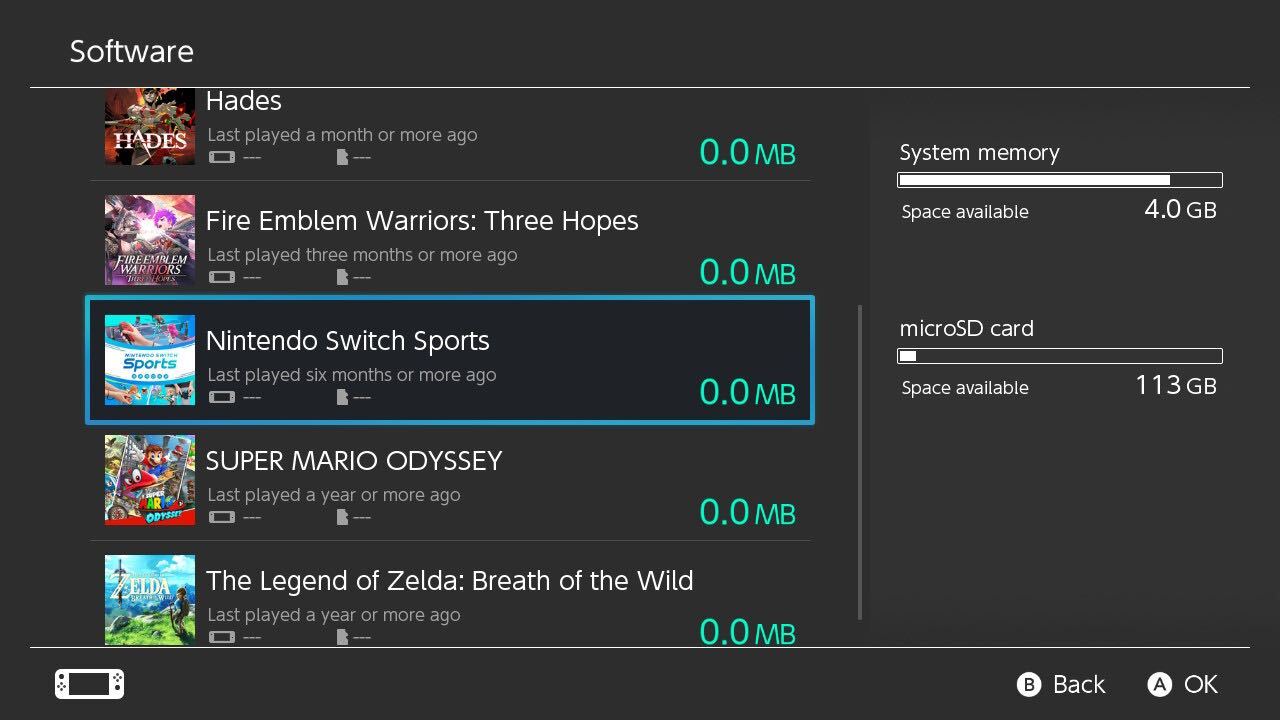
Task: Click the 113 GB available value
Action: pos(1176,386)
